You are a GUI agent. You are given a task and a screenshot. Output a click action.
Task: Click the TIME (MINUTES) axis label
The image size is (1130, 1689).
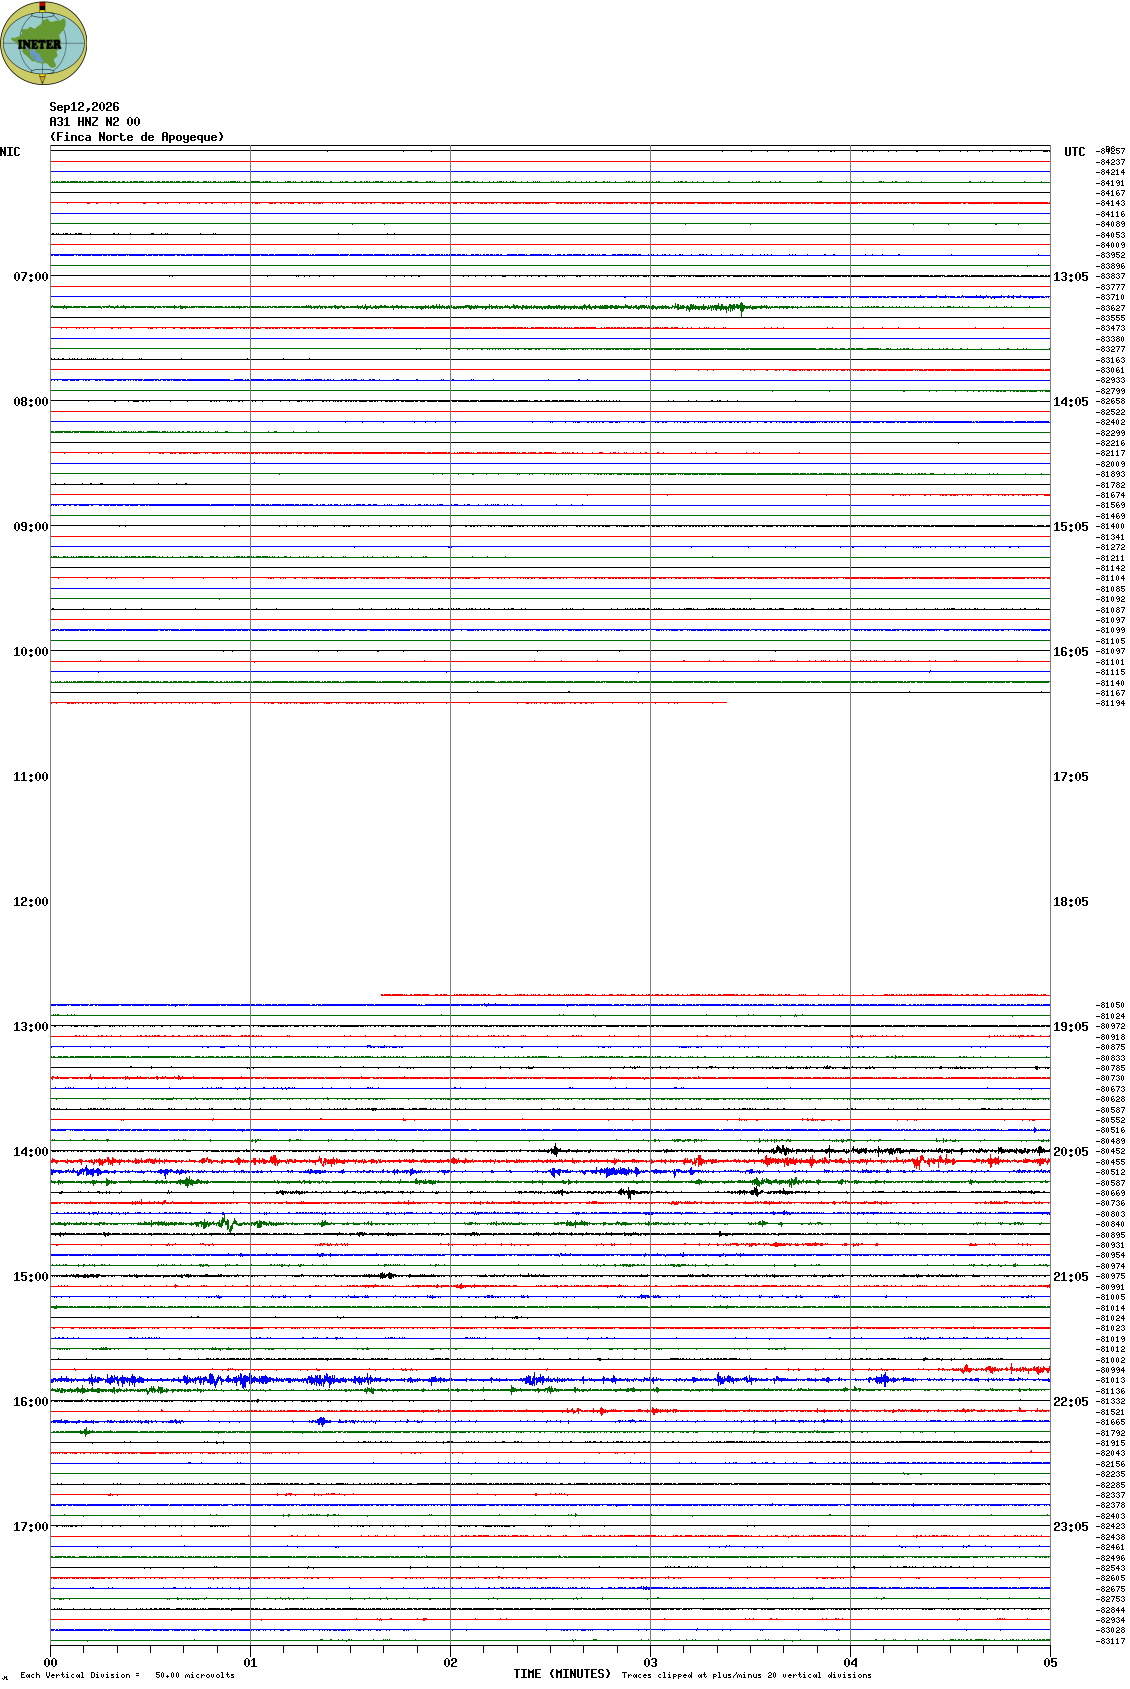tap(562, 1674)
